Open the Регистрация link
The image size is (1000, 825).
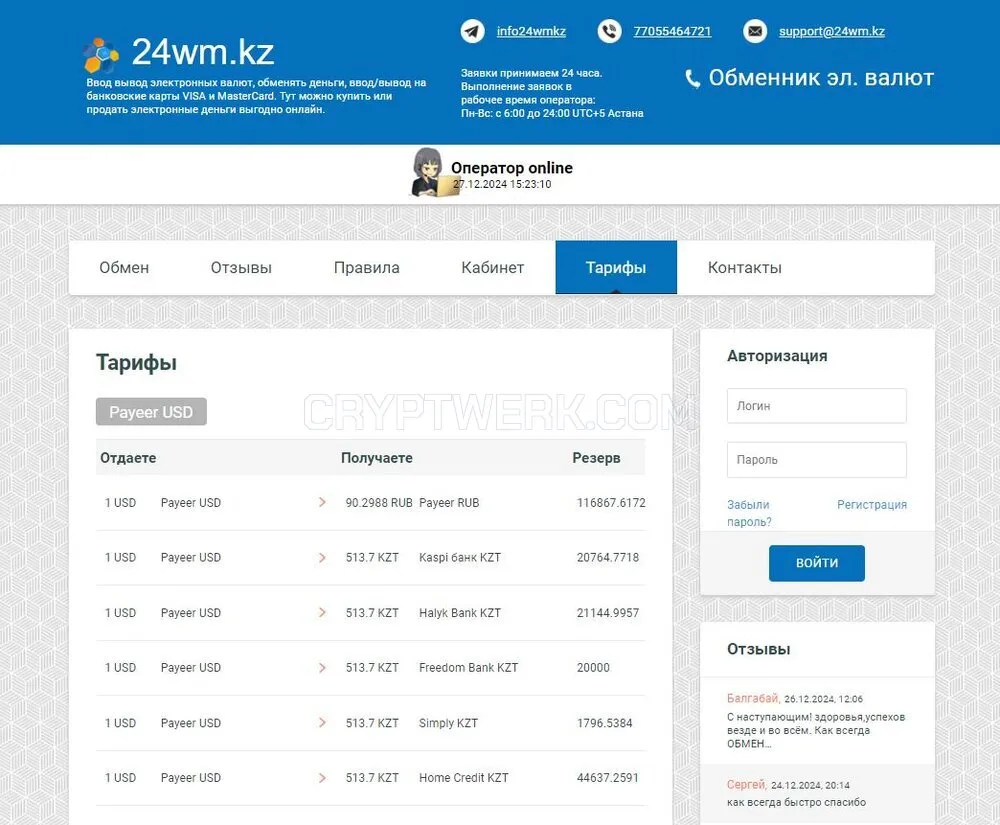click(872, 504)
